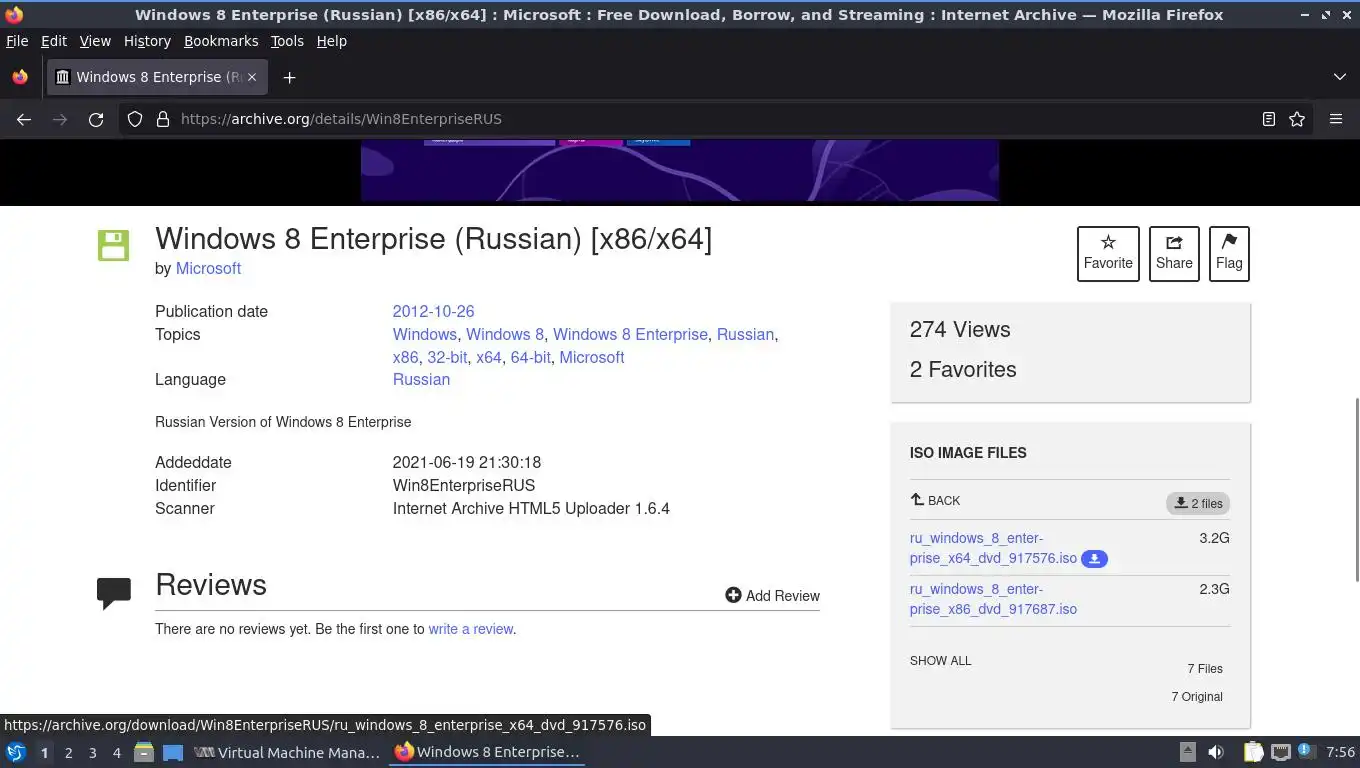Image resolution: width=1360 pixels, height=768 pixels.
Task: Click the 32-bit topic link
Action: click(447, 358)
